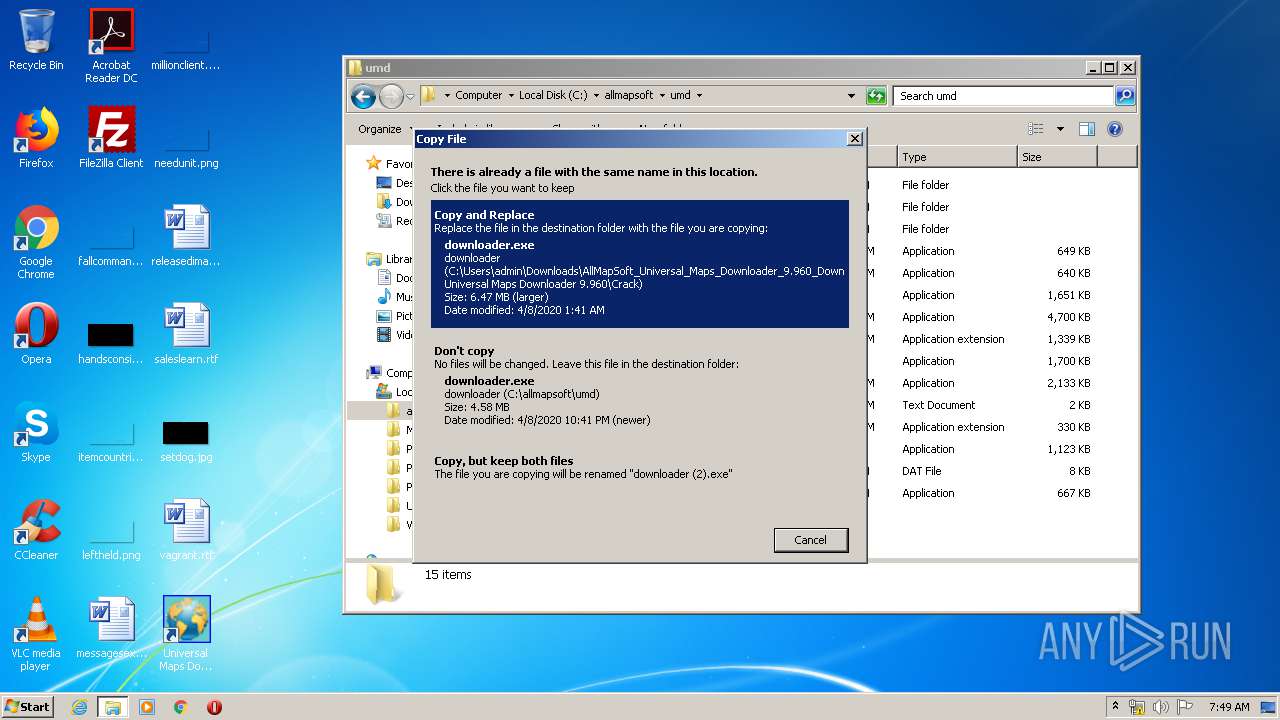Open Acrobat Reader DC desktop shortcut
The image size is (1280, 720).
[x=111, y=46]
